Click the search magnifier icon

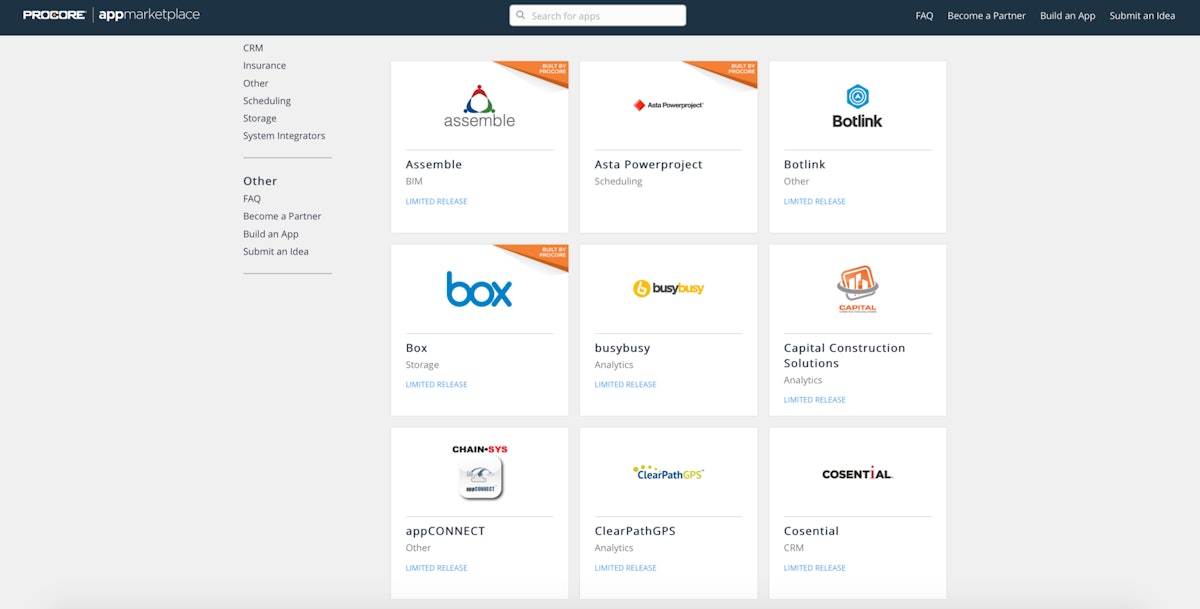[x=521, y=15]
